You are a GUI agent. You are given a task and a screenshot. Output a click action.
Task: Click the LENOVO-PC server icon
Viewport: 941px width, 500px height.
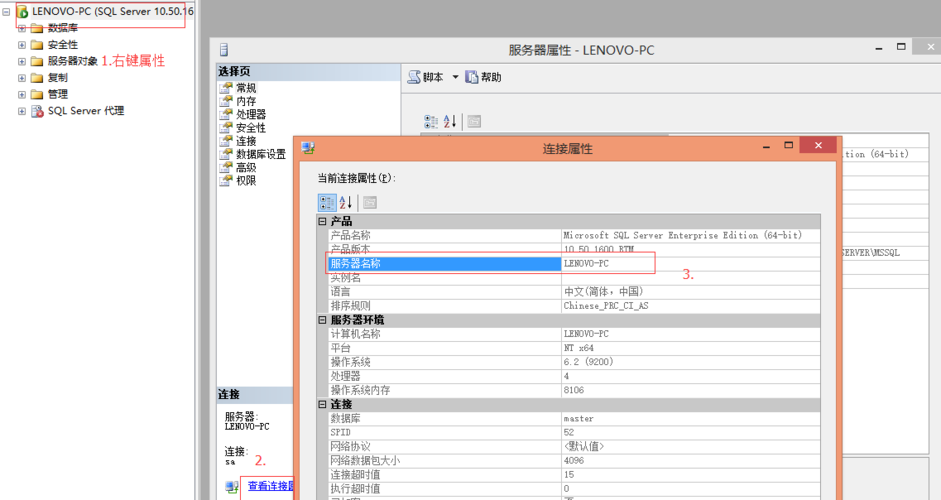click(22, 11)
